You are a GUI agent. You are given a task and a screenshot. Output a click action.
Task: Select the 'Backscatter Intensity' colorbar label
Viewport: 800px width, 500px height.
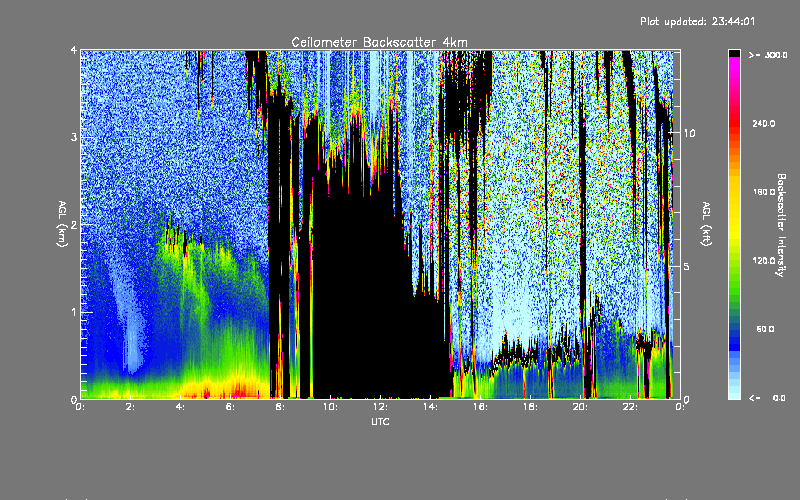[x=780, y=225]
